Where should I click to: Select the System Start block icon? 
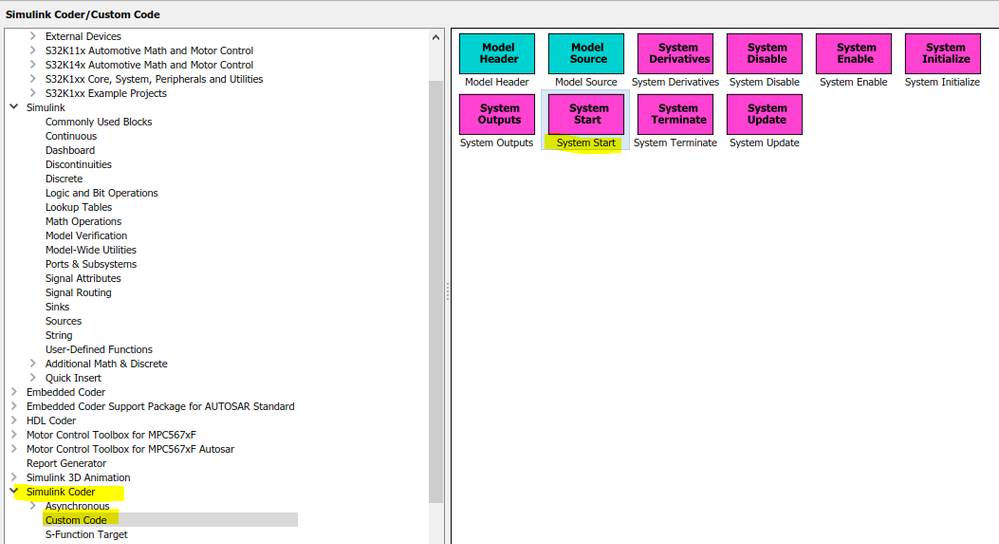[586, 114]
